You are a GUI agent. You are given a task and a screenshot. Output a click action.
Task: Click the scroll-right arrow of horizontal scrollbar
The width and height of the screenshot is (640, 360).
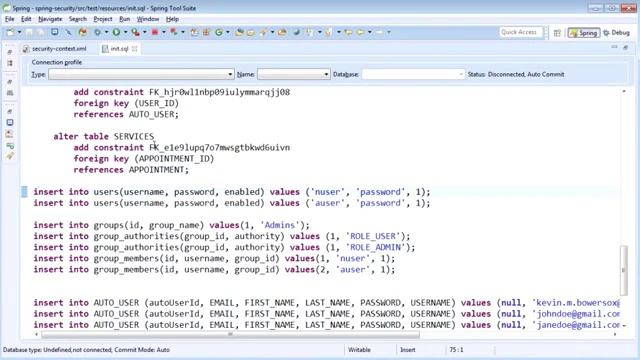[615, 335]
